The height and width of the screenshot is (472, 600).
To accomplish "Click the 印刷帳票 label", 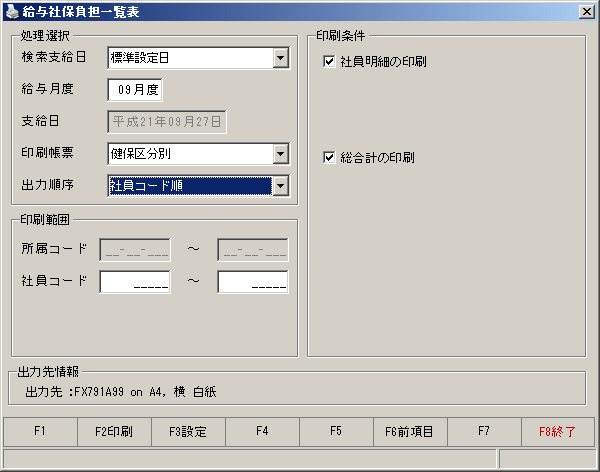I will click(x=47, y=153).
